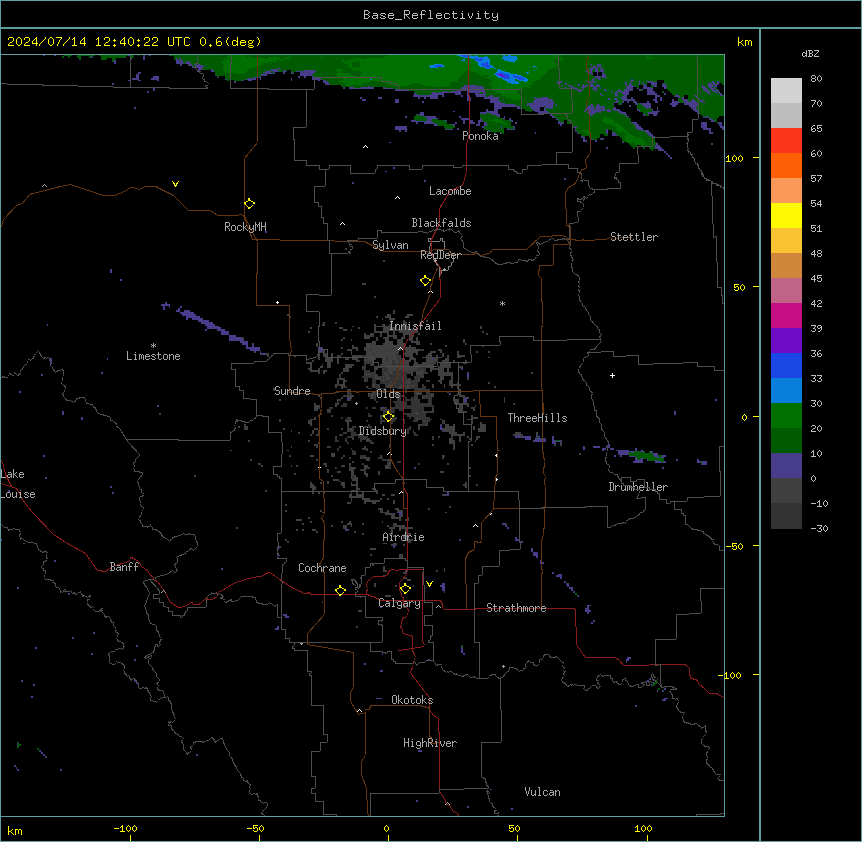Click the white plus marker north of Drumheller
This screenshot has width=862, height=842.
point(612,375)
